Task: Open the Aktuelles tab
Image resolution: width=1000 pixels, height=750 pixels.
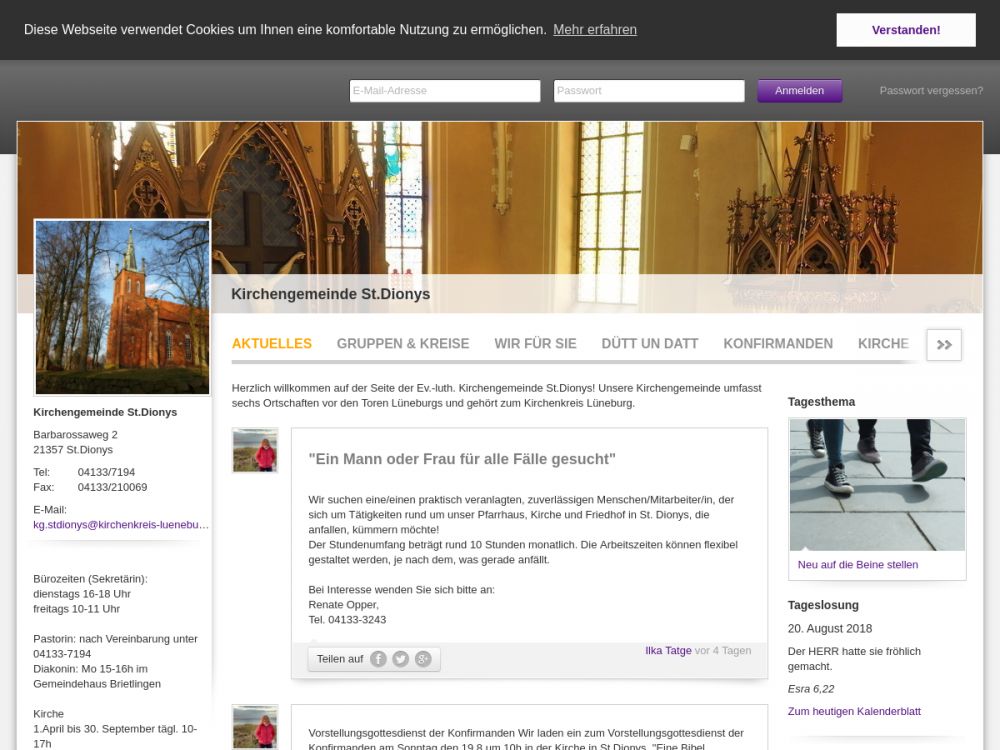Action: [272, 344]
